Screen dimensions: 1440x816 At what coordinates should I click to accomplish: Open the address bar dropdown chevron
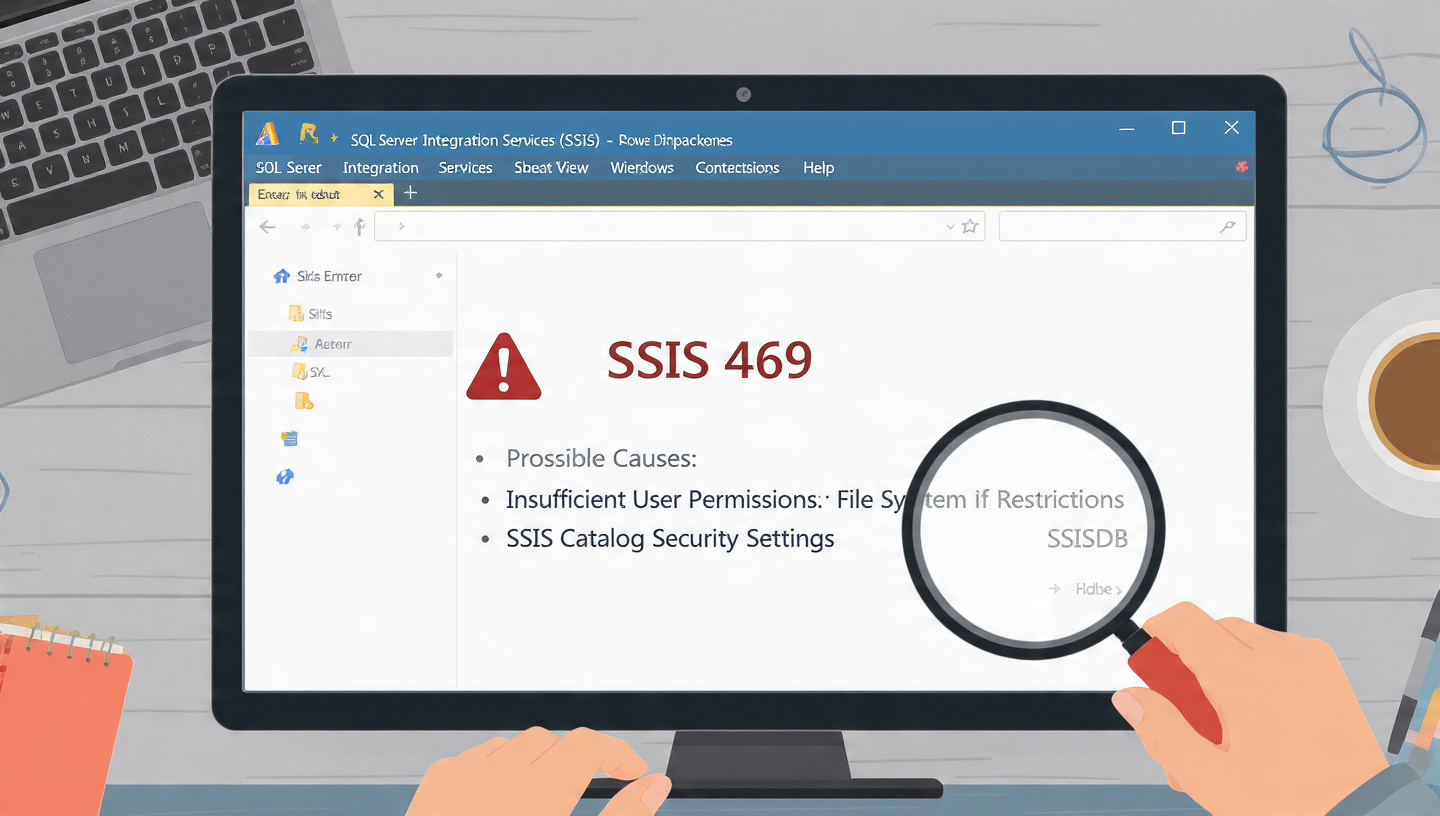point(950,227)
